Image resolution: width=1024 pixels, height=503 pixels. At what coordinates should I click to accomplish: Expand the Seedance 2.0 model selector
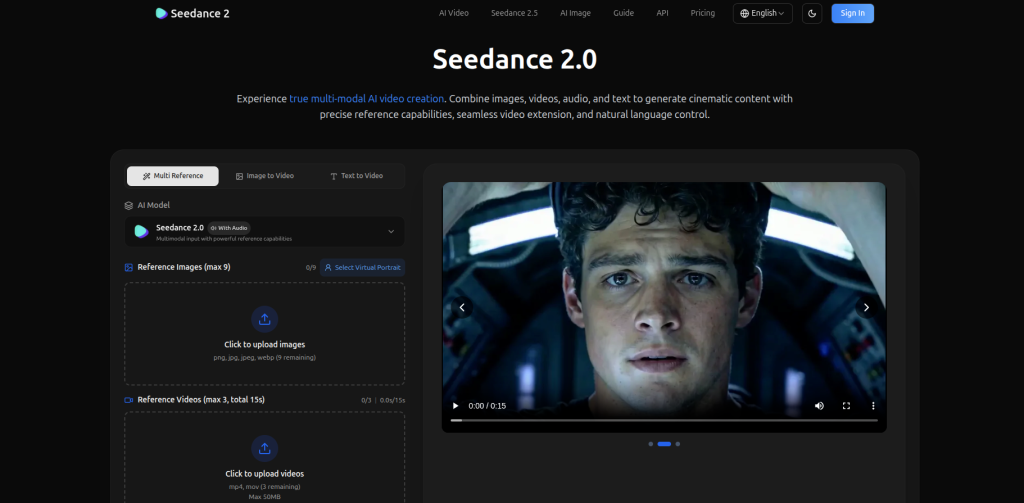[x=264, y=231]
